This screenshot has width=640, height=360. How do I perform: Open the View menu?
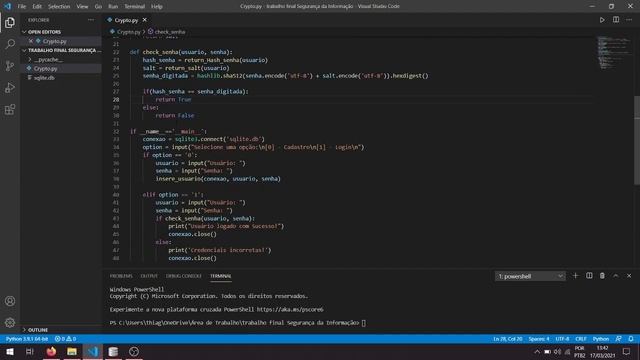(x=82, y=7)
